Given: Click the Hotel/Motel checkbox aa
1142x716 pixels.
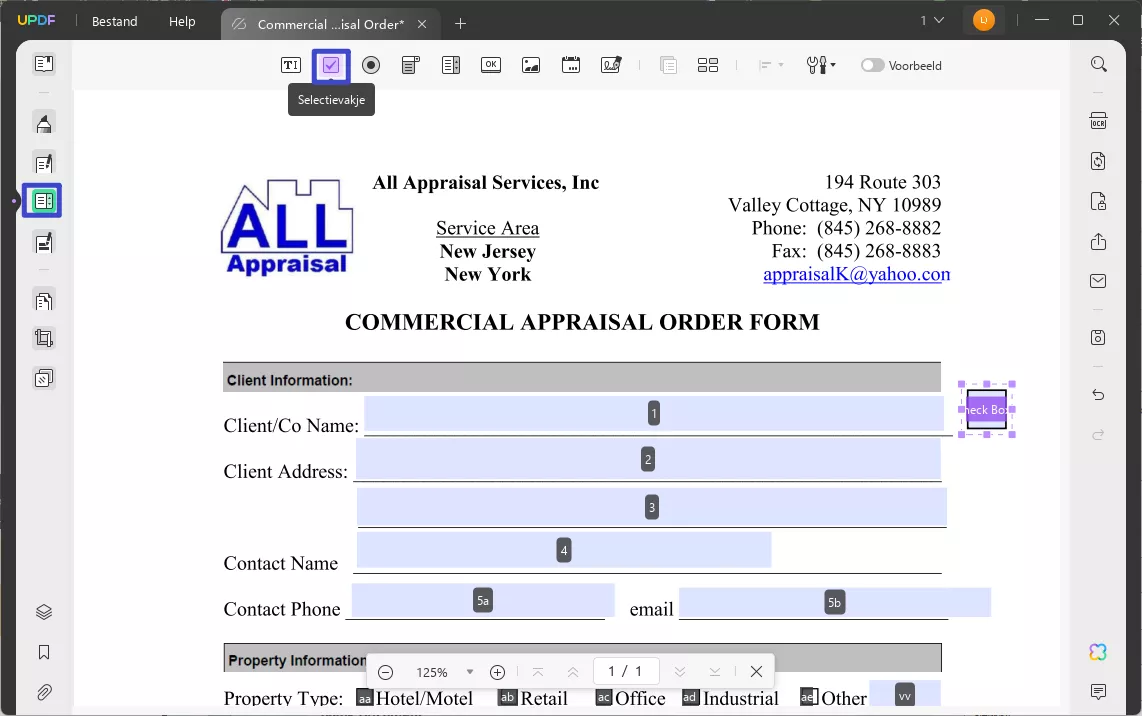Looking at the screenshot, I should pos(365,698).
